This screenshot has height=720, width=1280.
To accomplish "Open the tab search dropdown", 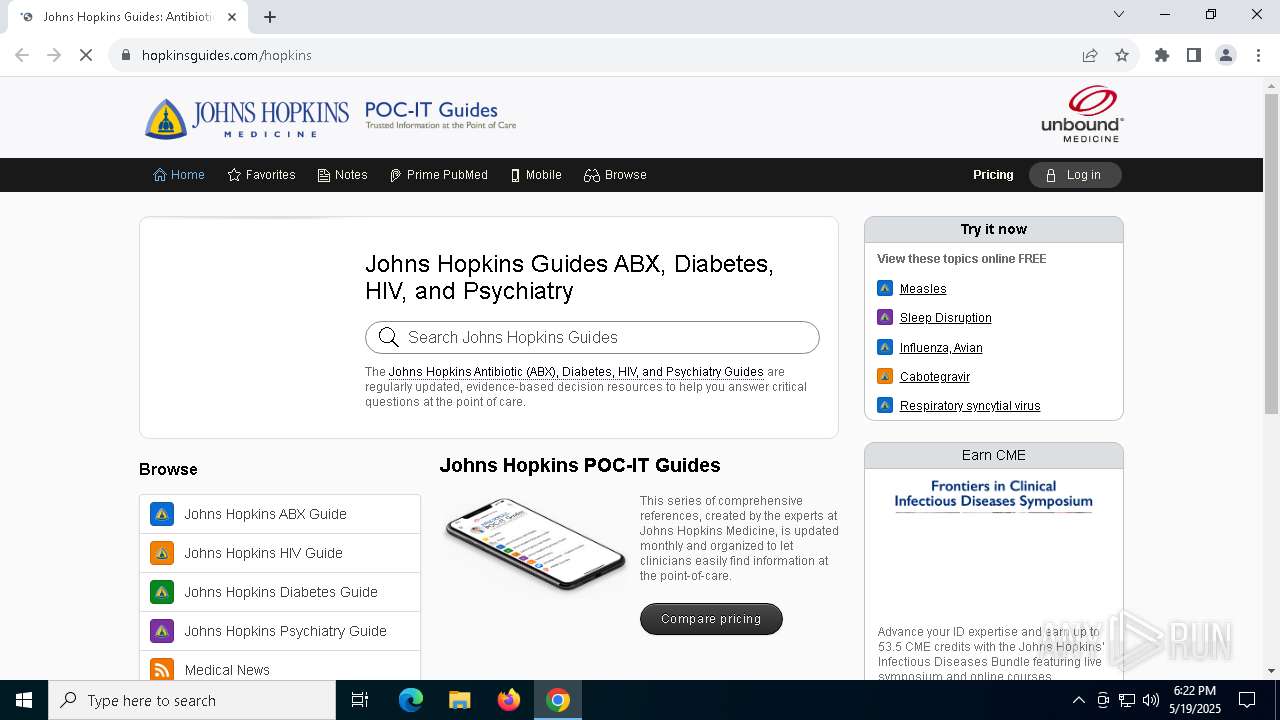I will (x=1119, y=14).
